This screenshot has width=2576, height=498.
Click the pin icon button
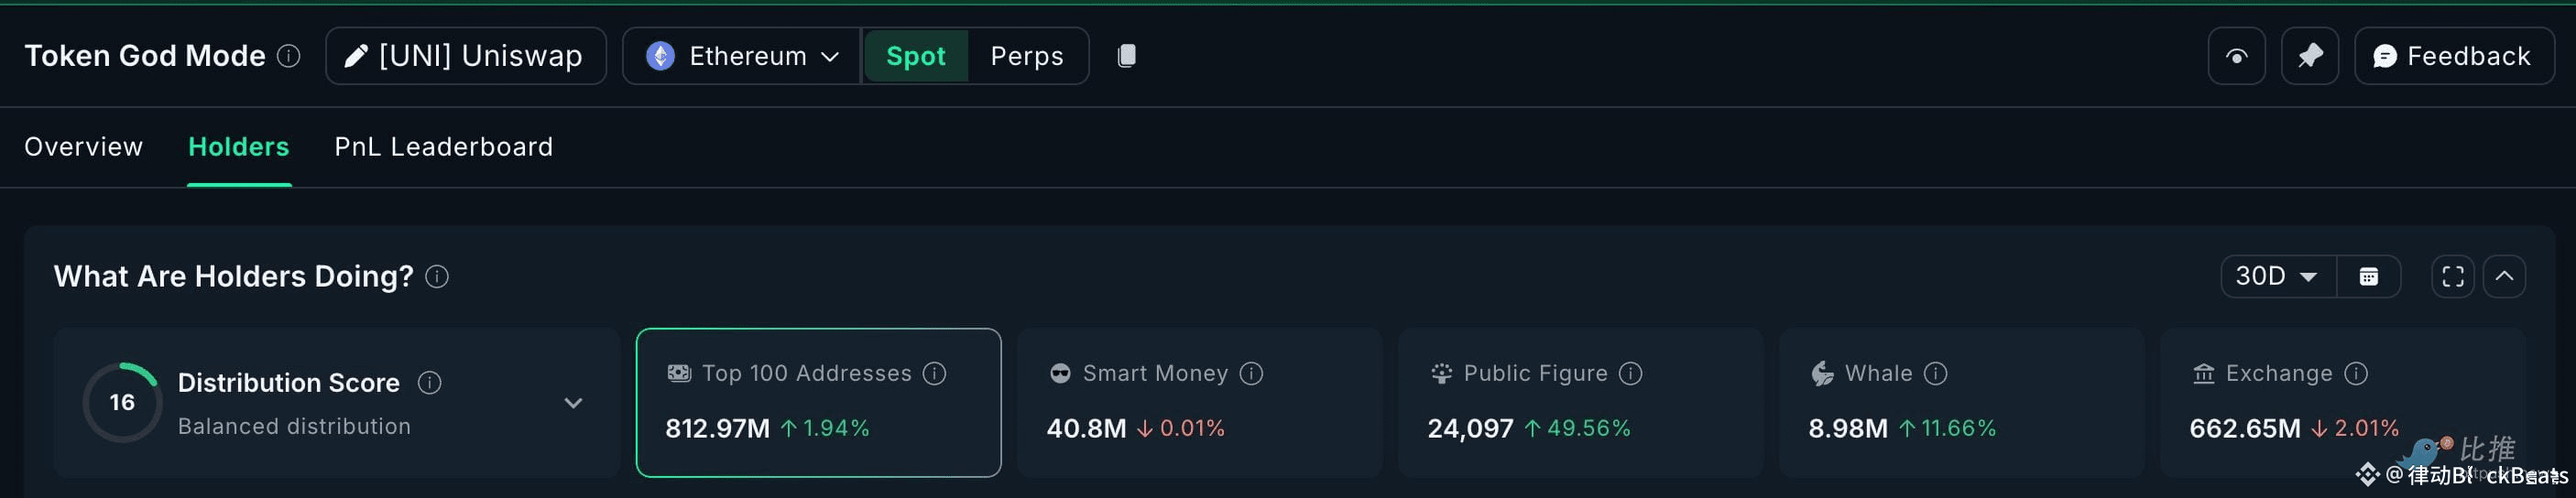[2309, 56]
